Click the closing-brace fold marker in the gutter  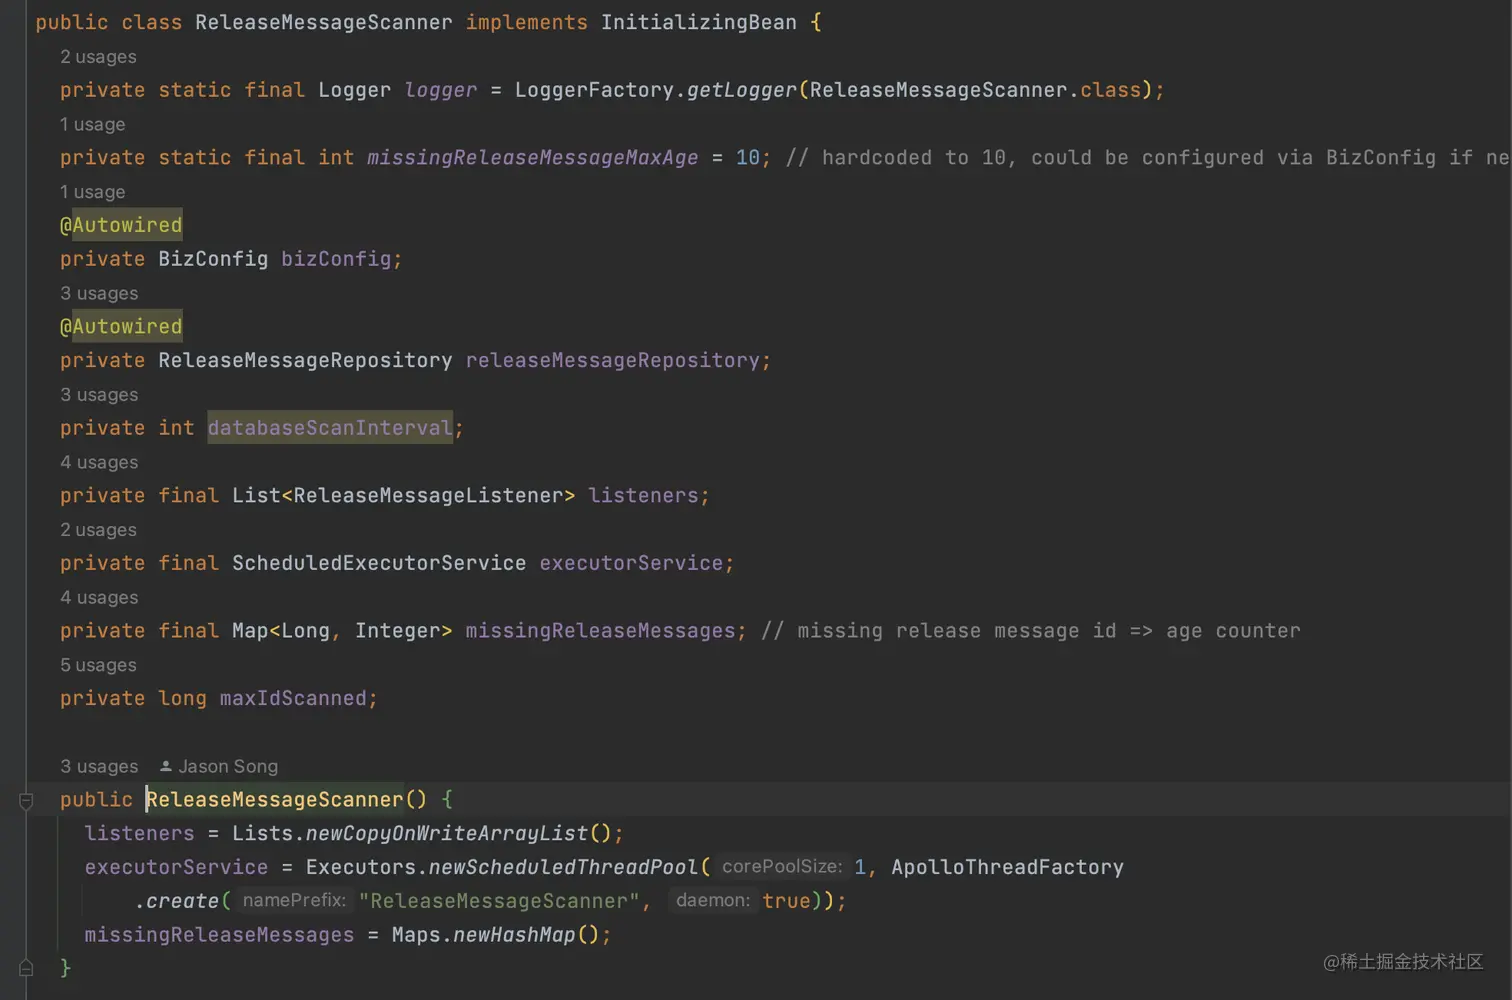click(26, 968)
